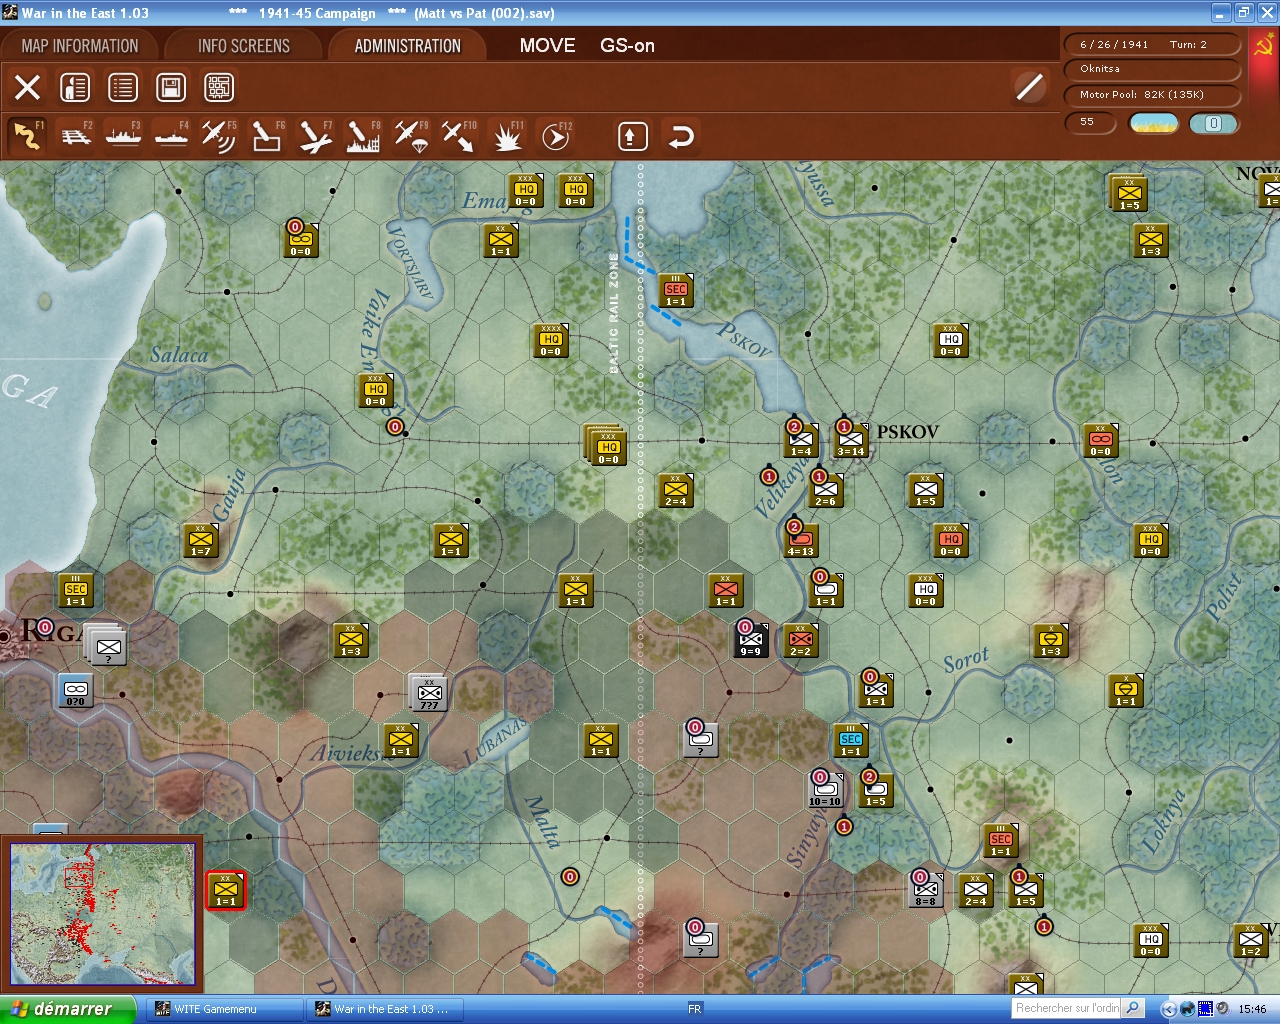The height and width of the screenshot is (1024, 1280).
Task: Click the search magnifier button in taskbar
Action: [x=1132, y=1008]
